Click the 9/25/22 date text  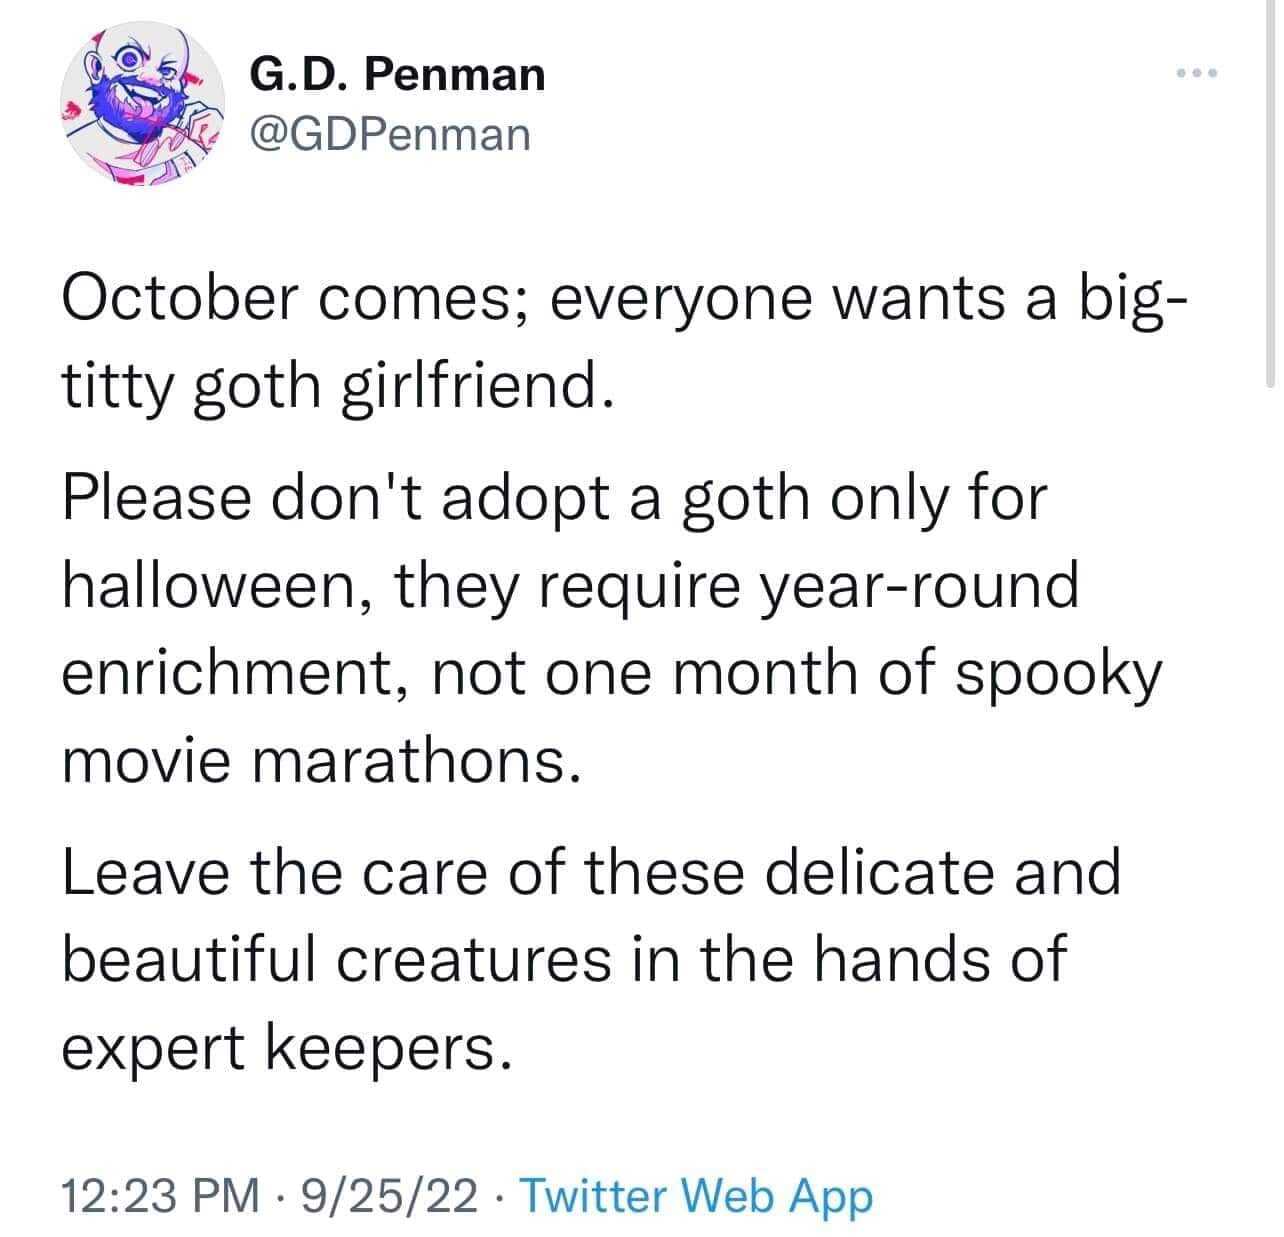(393, 1194)
